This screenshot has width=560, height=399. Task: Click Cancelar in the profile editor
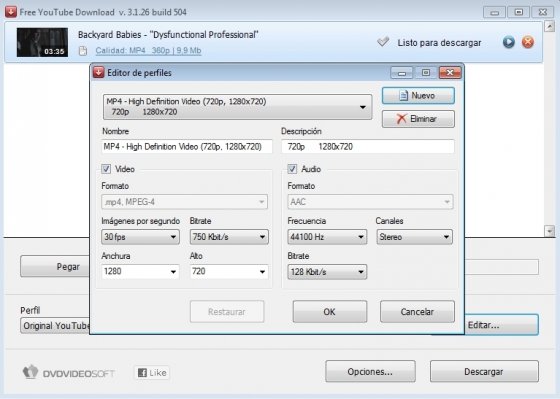point(417,311)
